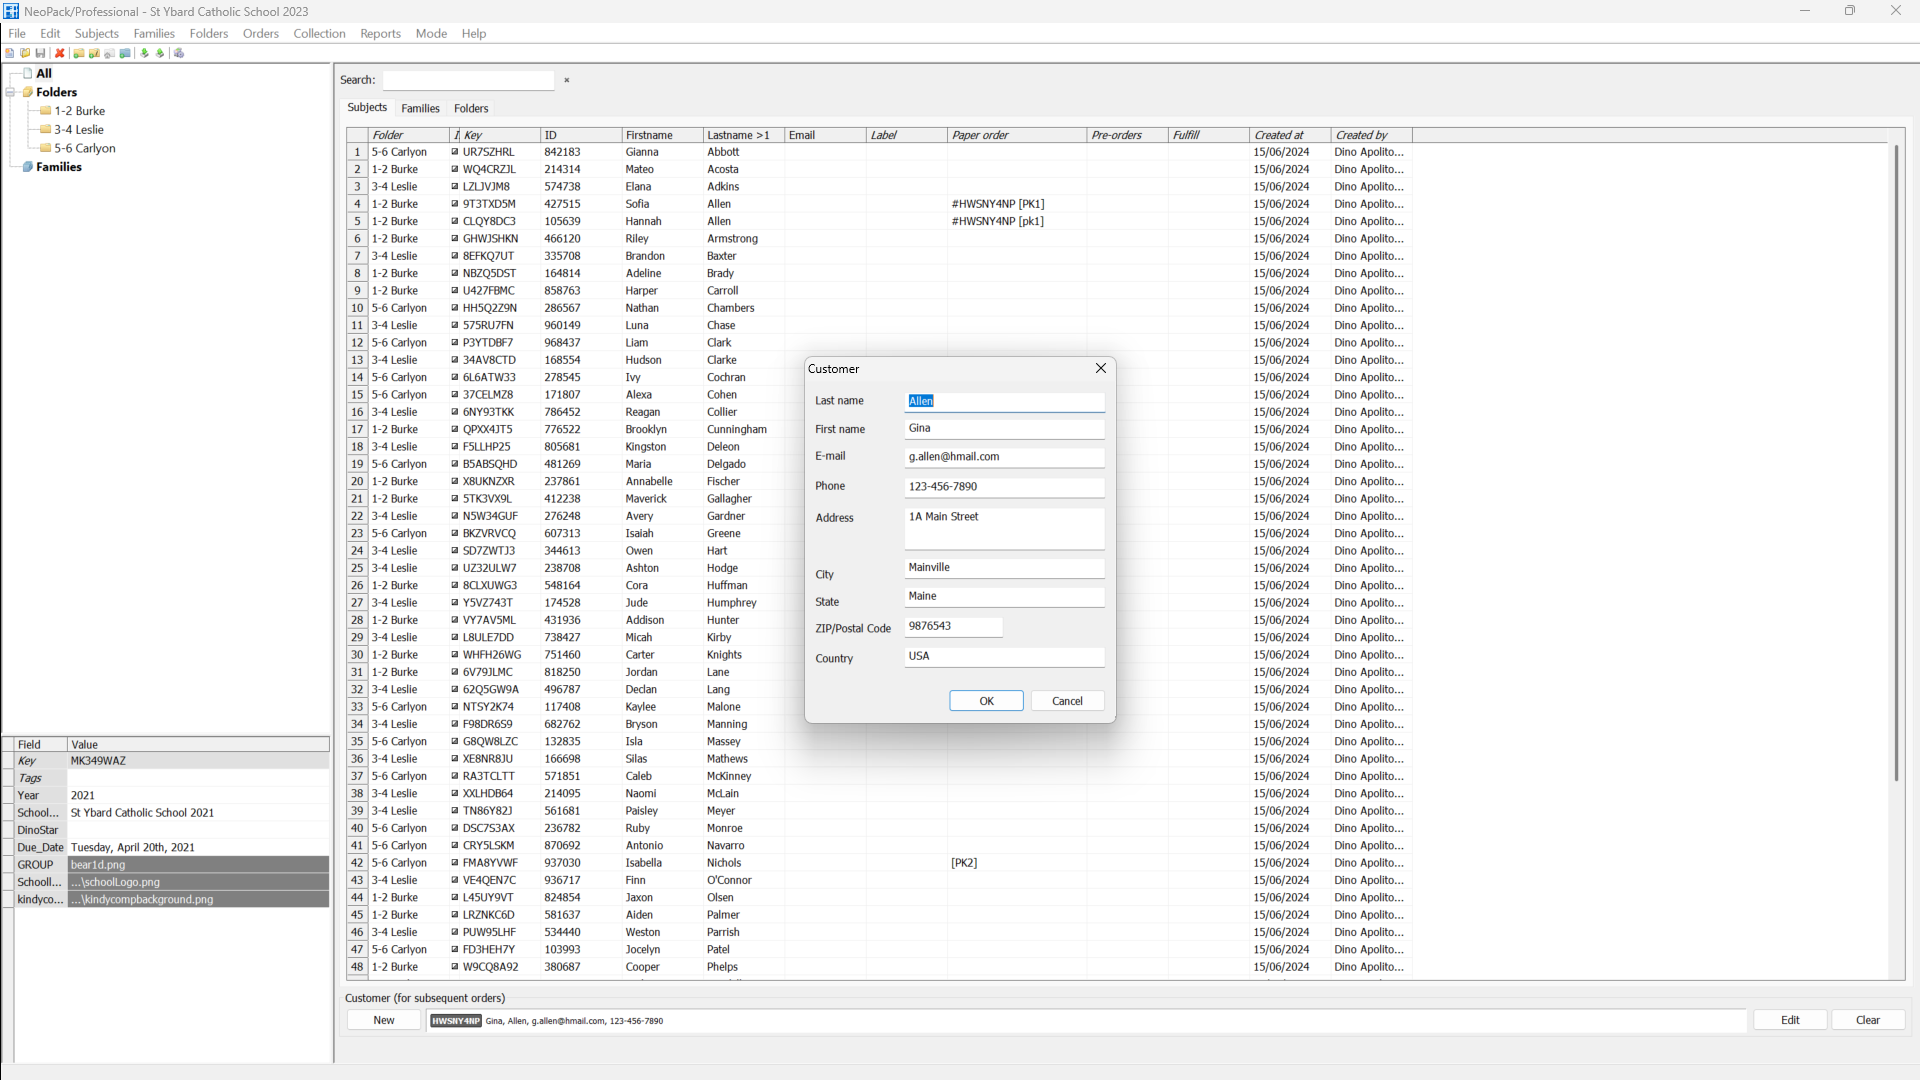Select the 5-6 Carlyon folder

pos(85,148)
